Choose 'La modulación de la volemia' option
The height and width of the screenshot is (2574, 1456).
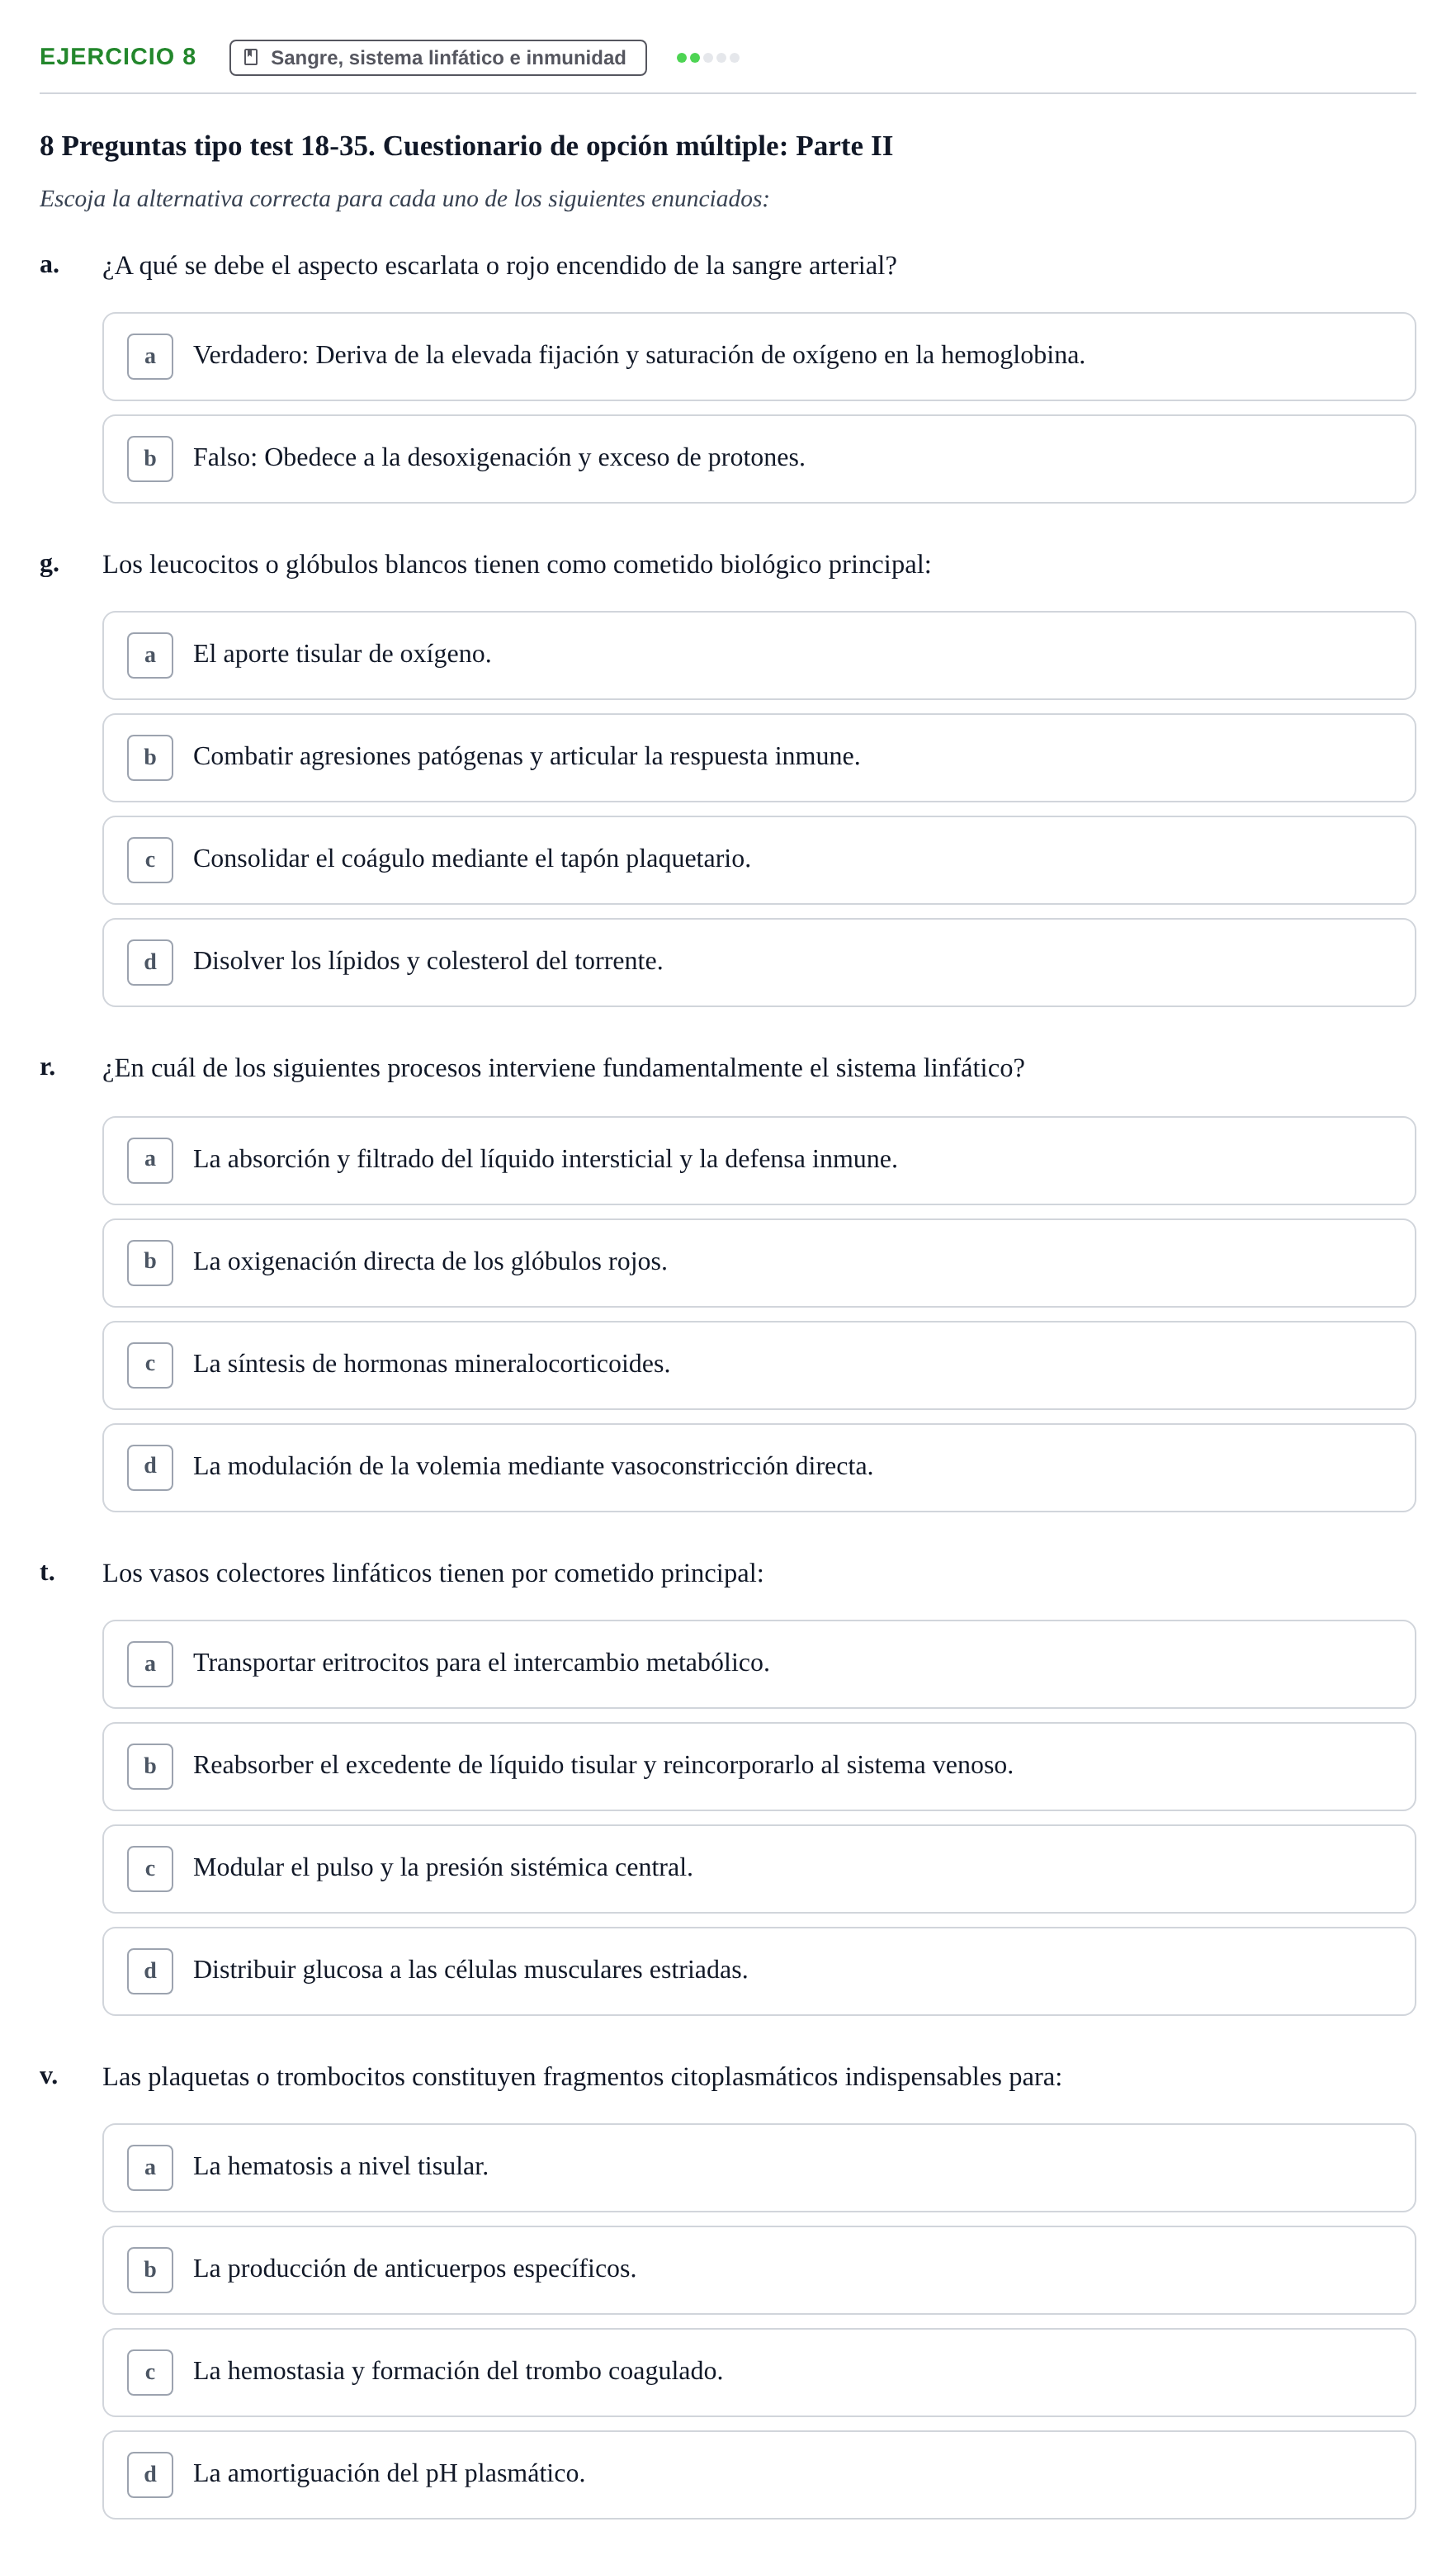(x=759, y=1468)
